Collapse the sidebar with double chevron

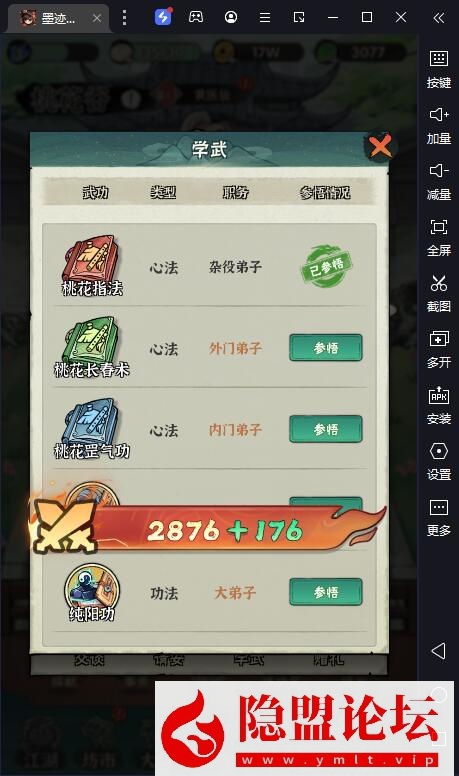[x=439, y=18]
